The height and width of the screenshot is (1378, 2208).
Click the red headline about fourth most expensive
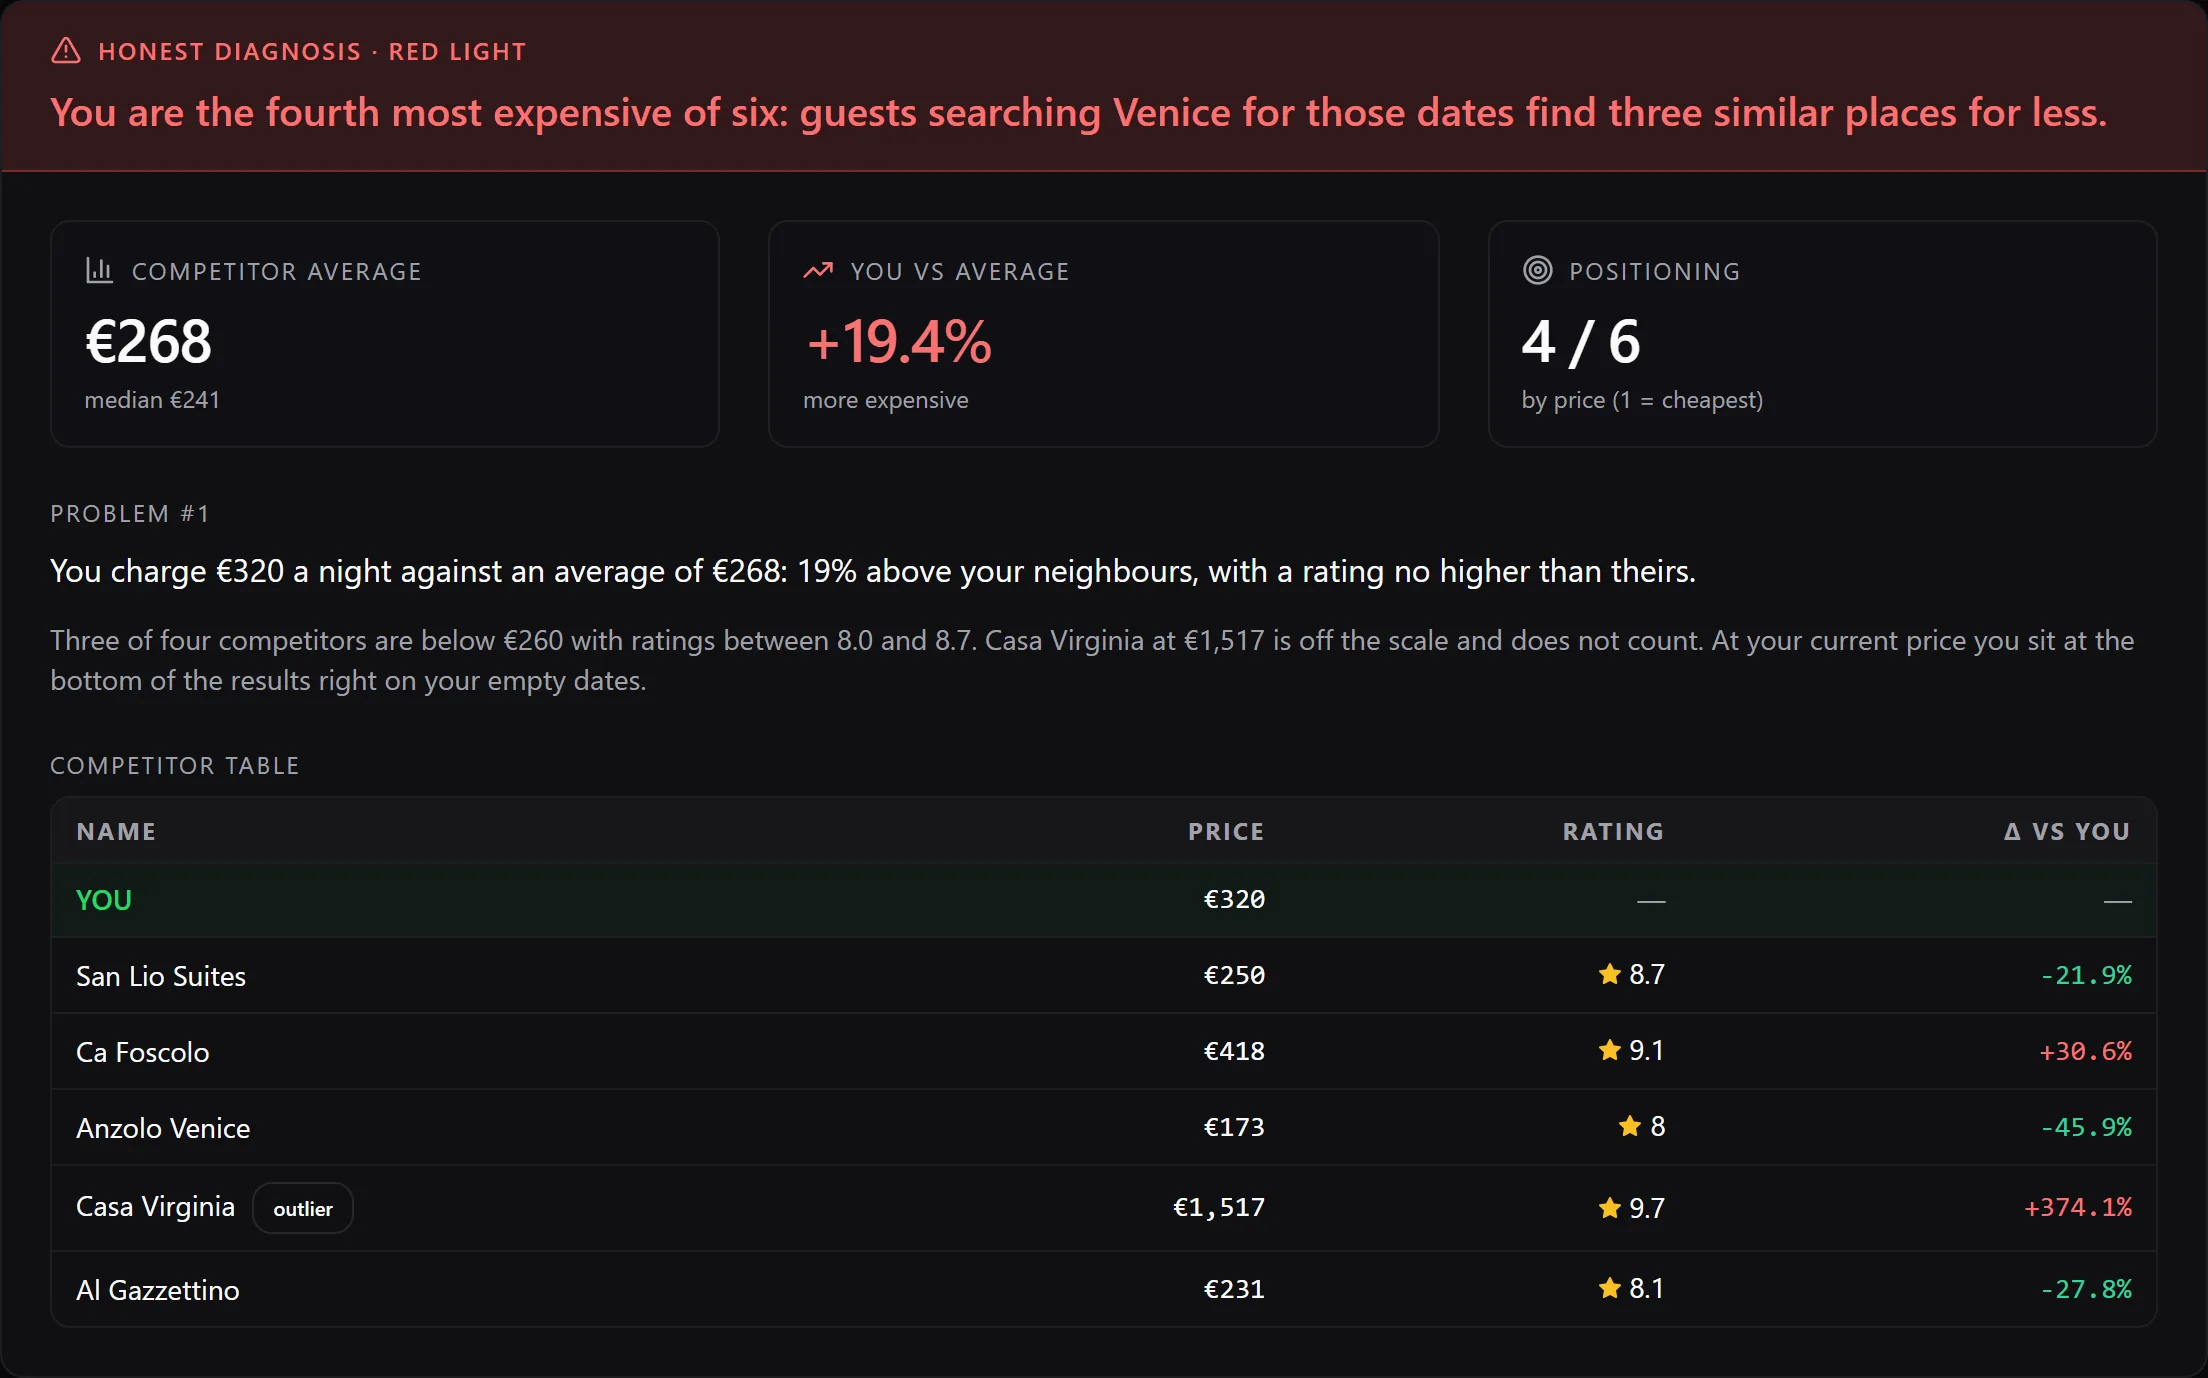coord(1078,112)
